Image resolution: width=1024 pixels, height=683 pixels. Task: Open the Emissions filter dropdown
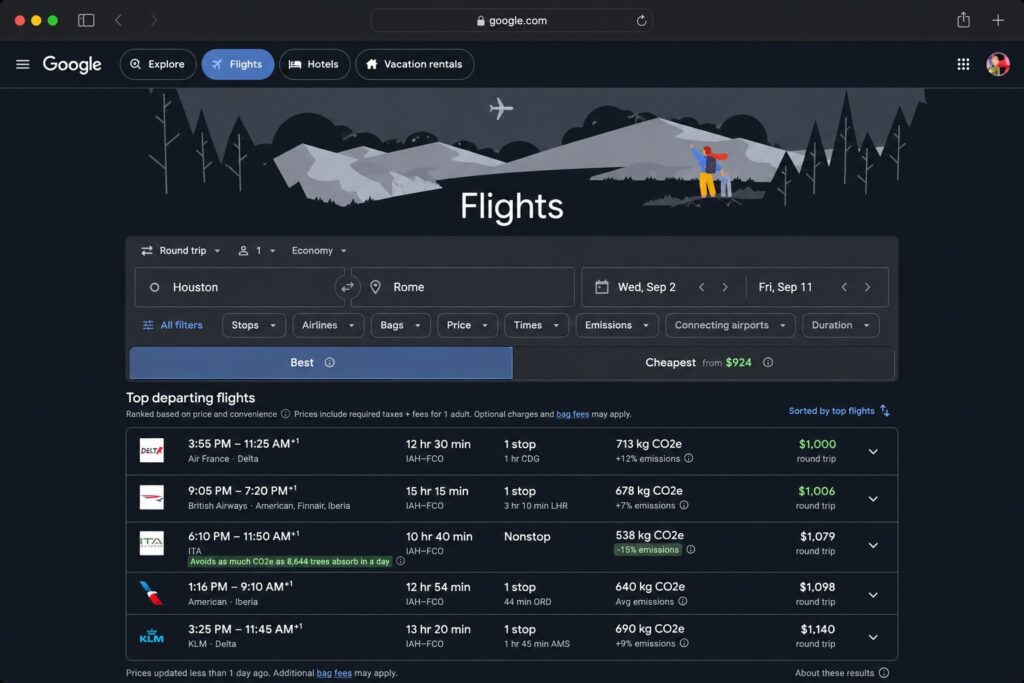click(616, 325)
